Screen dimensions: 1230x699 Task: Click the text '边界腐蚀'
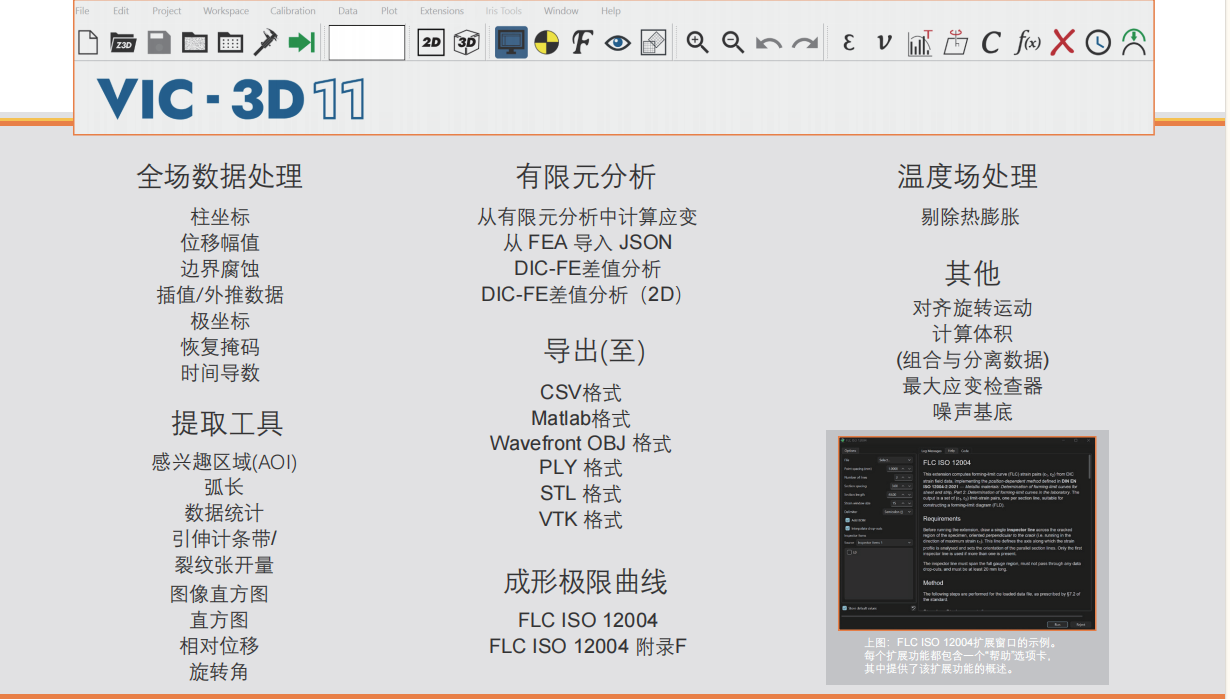[220, 269]
